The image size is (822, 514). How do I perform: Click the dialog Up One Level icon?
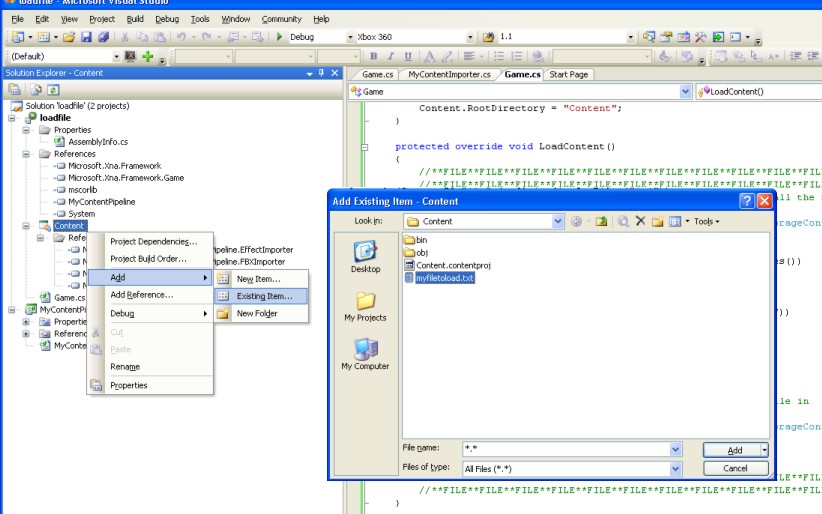click(x=601, y=221)
